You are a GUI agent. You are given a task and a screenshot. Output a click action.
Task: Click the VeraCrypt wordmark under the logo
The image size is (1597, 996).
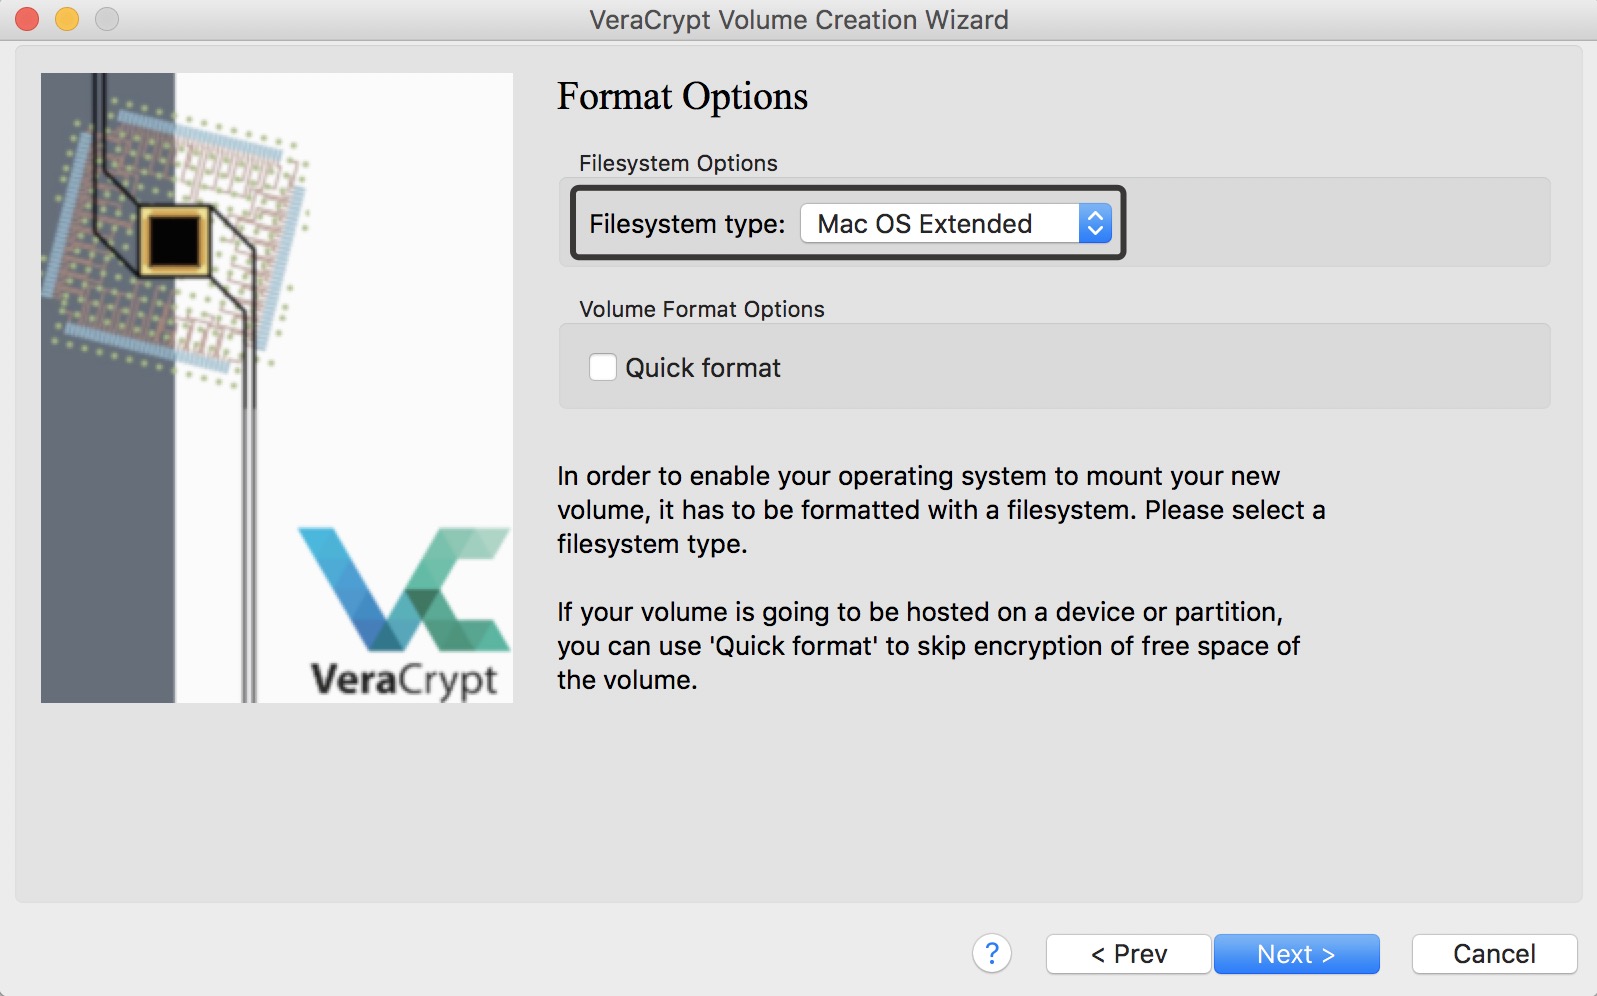point(403,680)
